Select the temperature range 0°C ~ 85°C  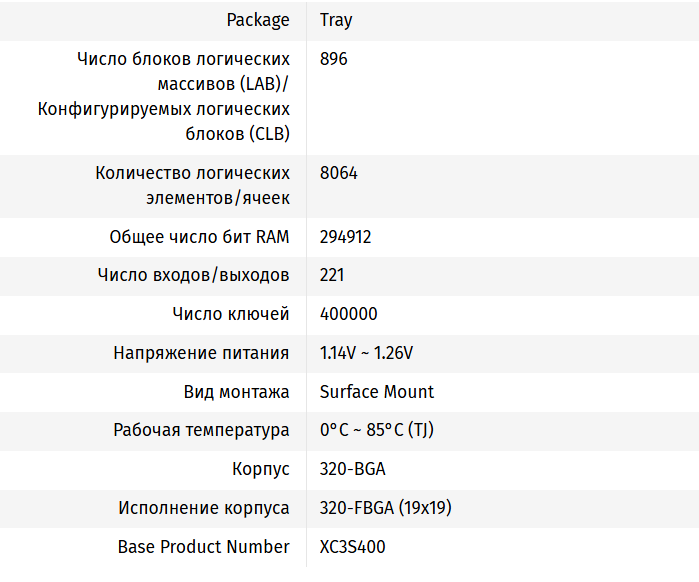pyautogui.click(x=376, y=430)
